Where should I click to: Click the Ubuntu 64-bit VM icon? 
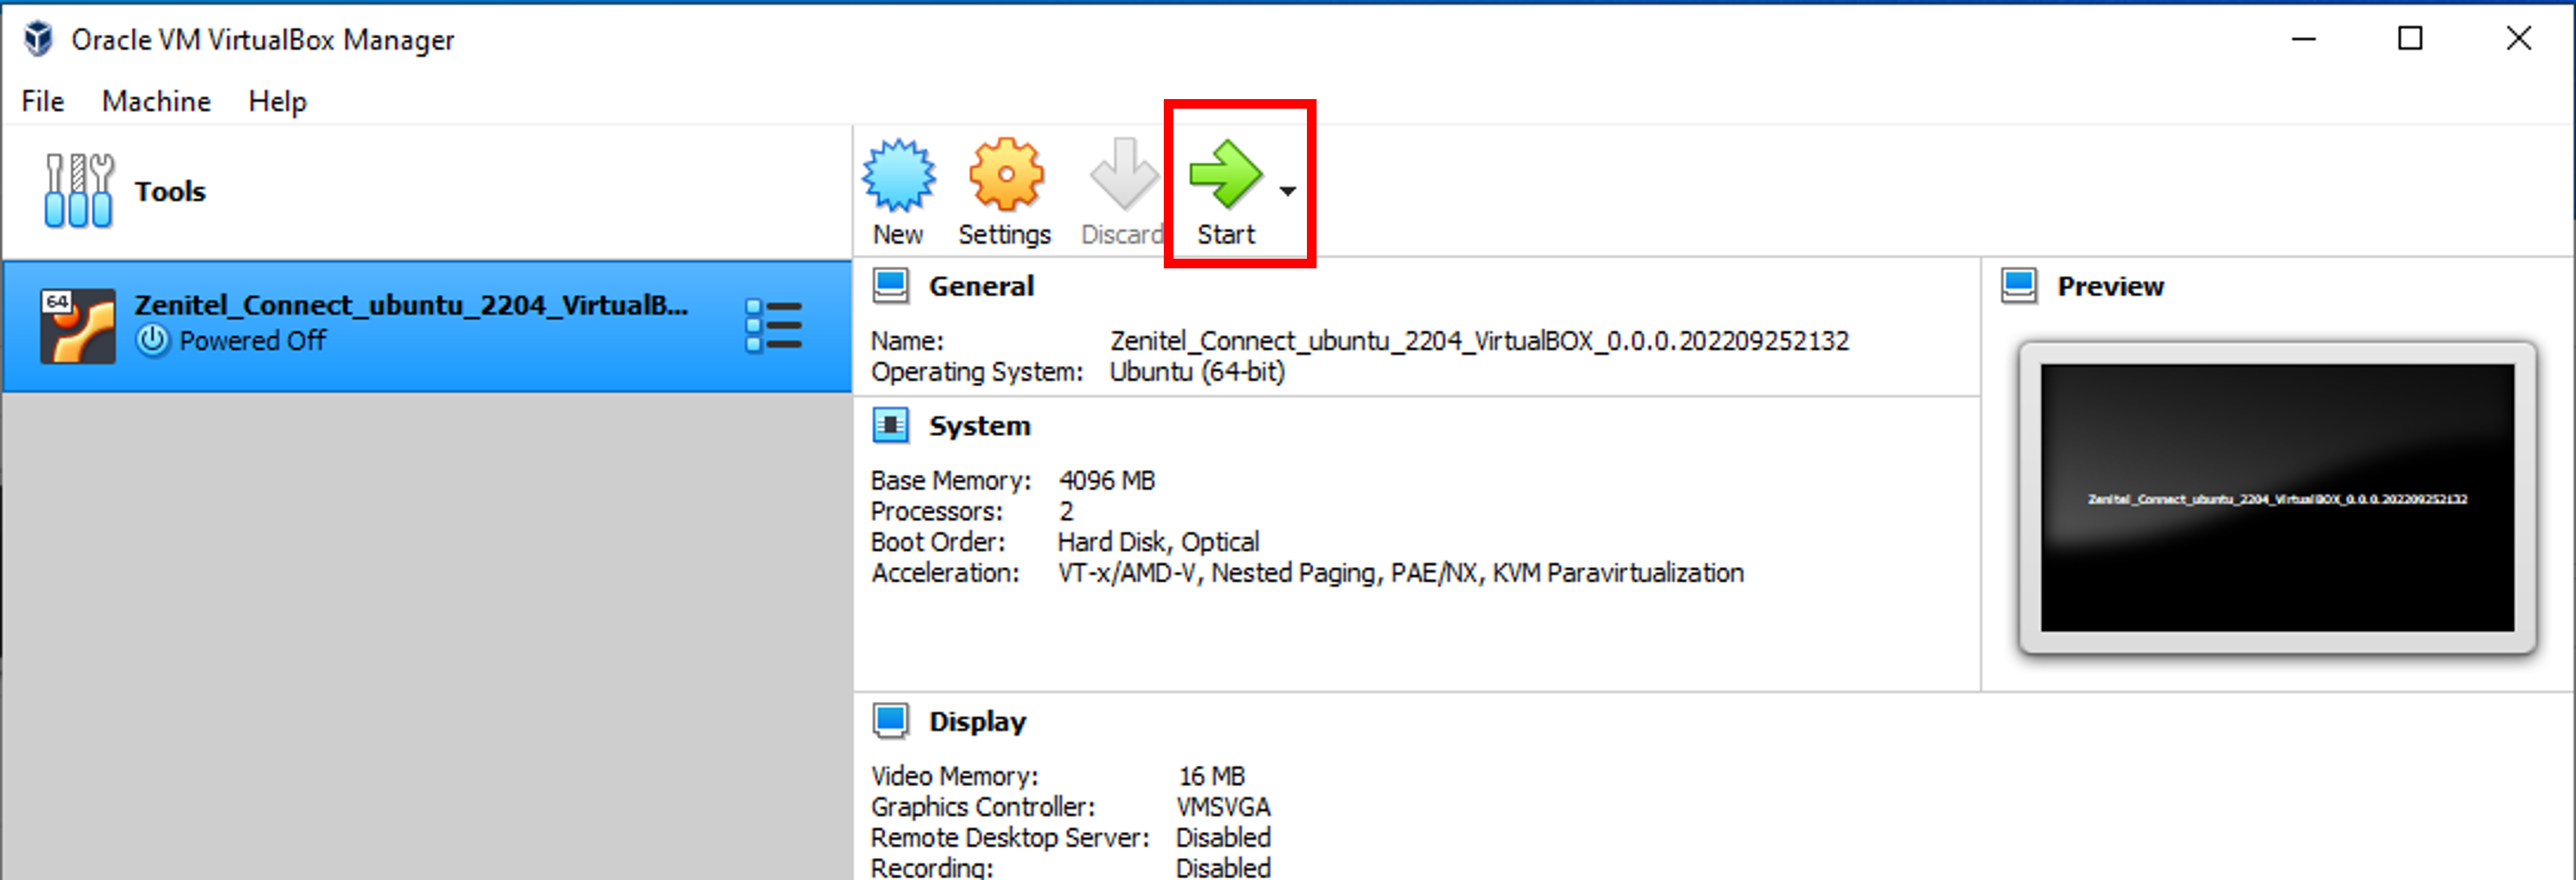tap(77, 326)
